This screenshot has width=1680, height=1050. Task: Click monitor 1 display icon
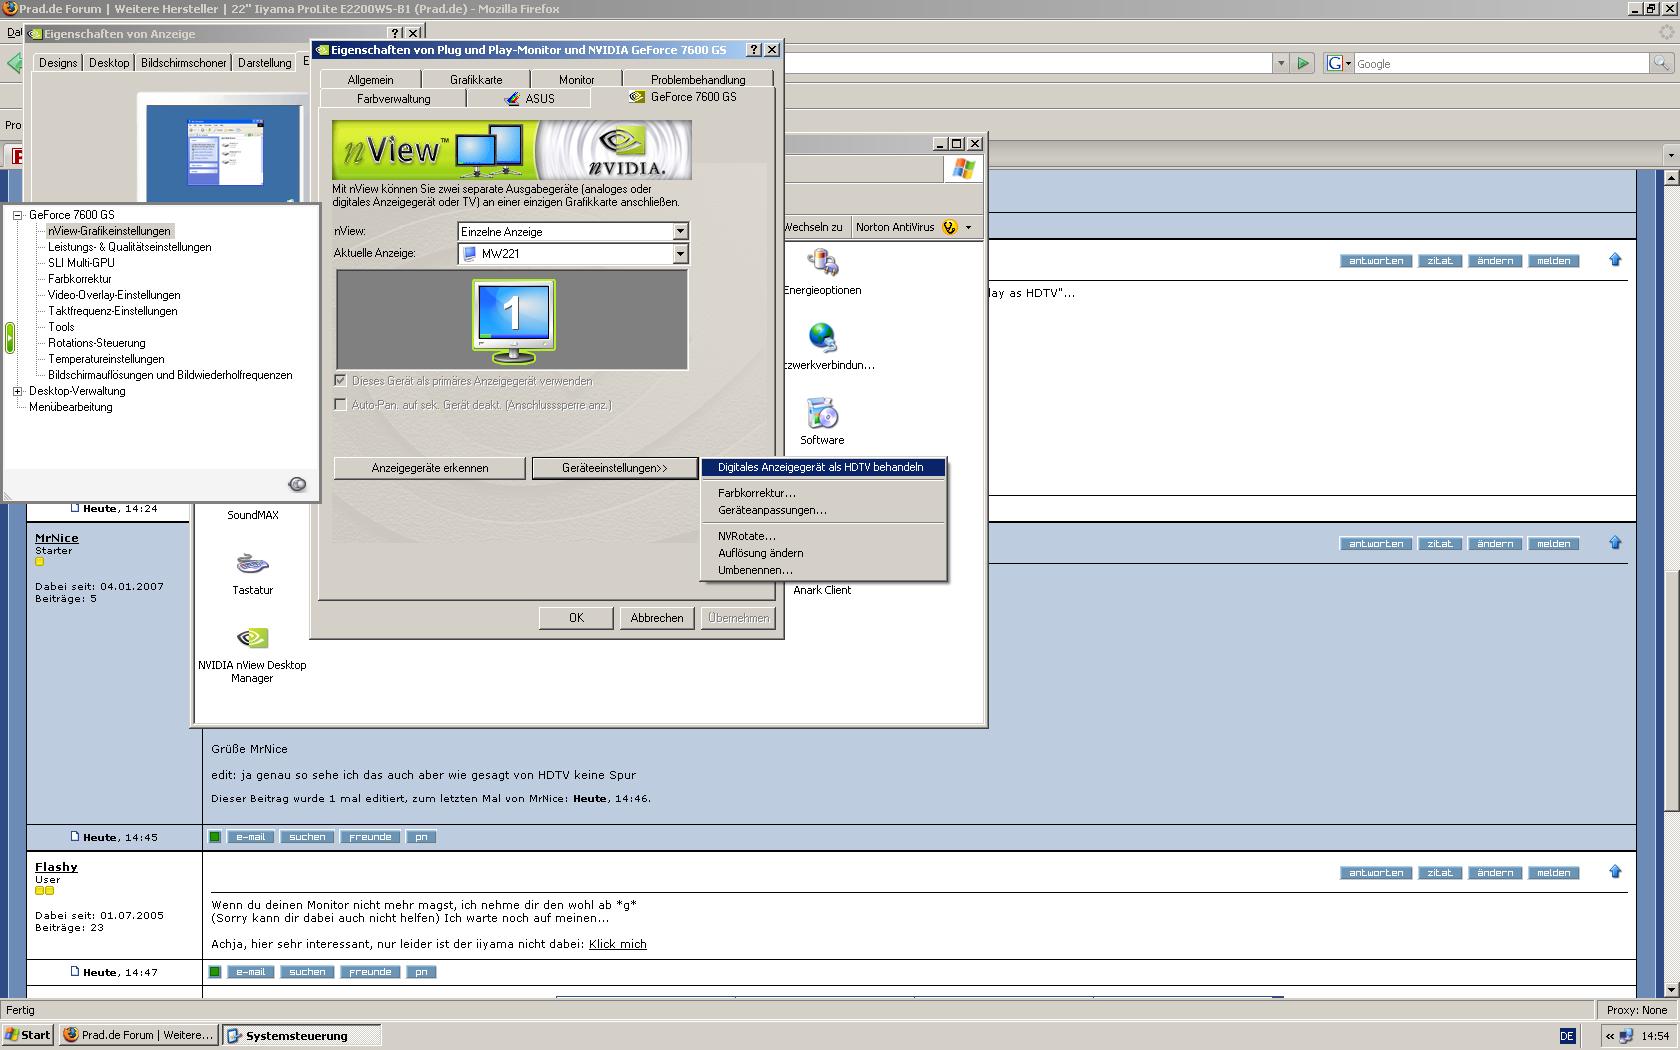(513, 320)
